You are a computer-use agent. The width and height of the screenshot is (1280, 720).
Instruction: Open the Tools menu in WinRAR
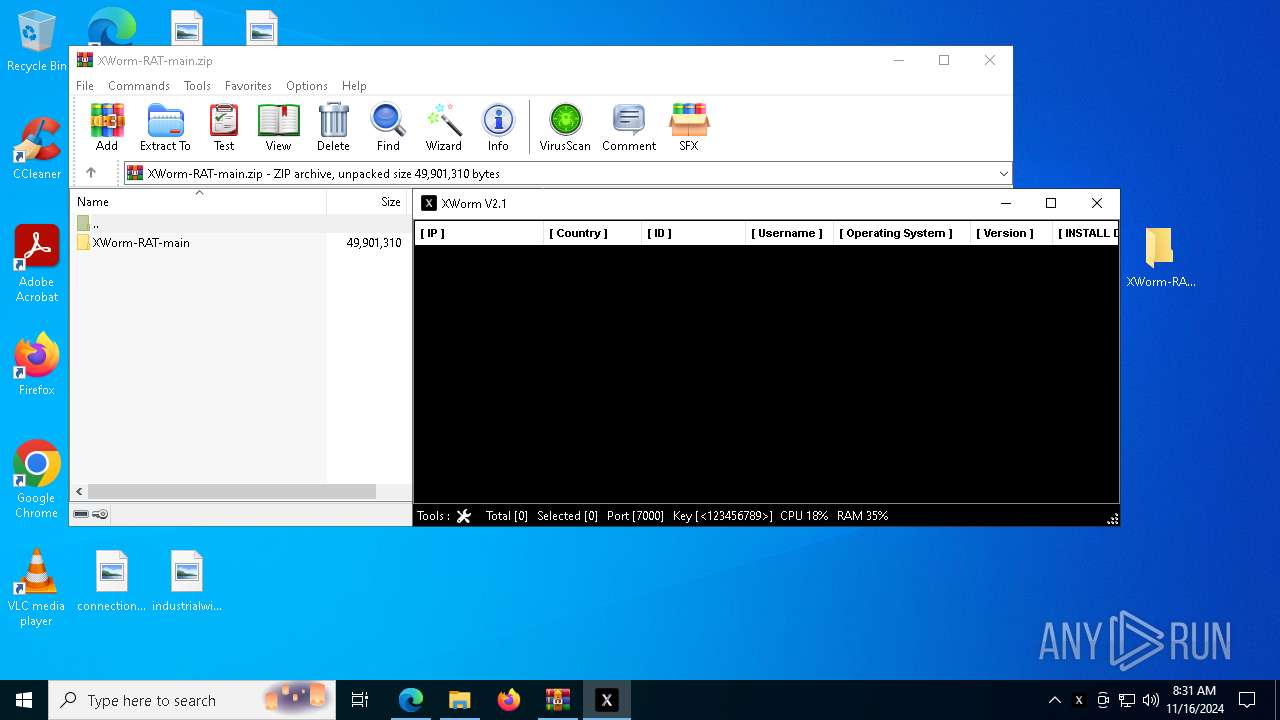[197, 86]
